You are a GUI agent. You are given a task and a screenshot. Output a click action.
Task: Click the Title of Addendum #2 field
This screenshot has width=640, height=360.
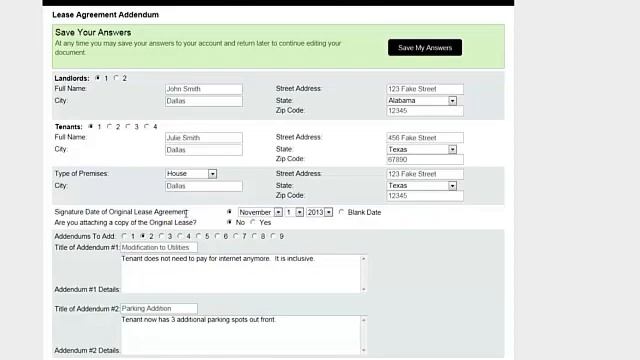159,309
